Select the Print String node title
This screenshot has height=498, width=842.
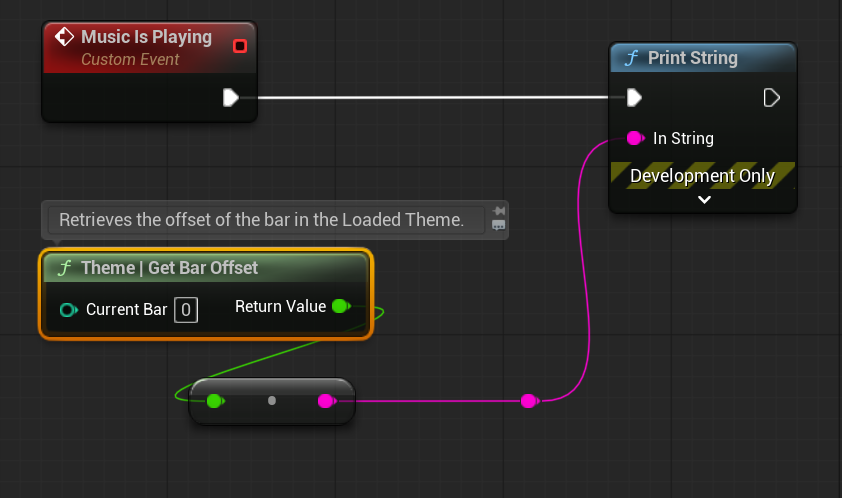[x=692, y=58]
